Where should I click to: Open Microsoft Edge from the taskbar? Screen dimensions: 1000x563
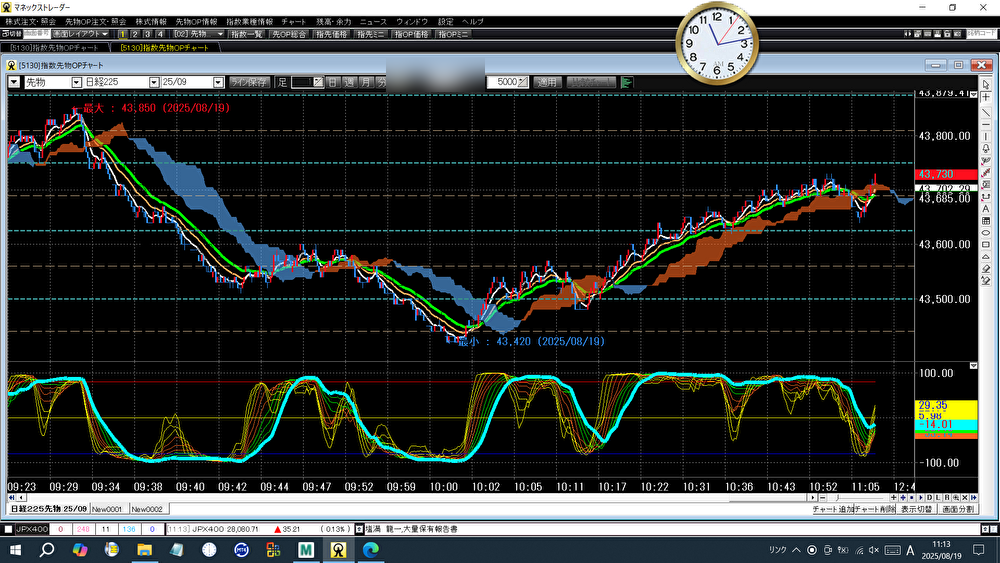tap(371, 550)
